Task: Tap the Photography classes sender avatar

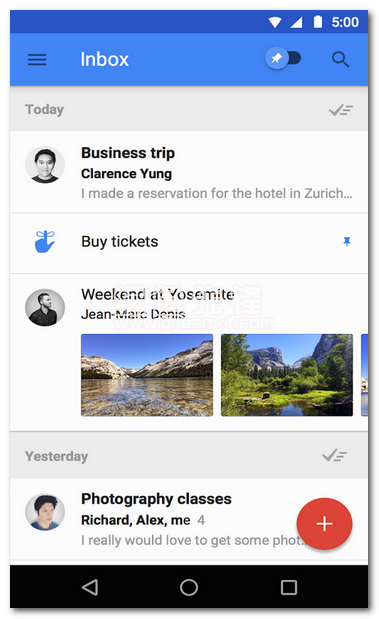Action: tap(45, 512)
